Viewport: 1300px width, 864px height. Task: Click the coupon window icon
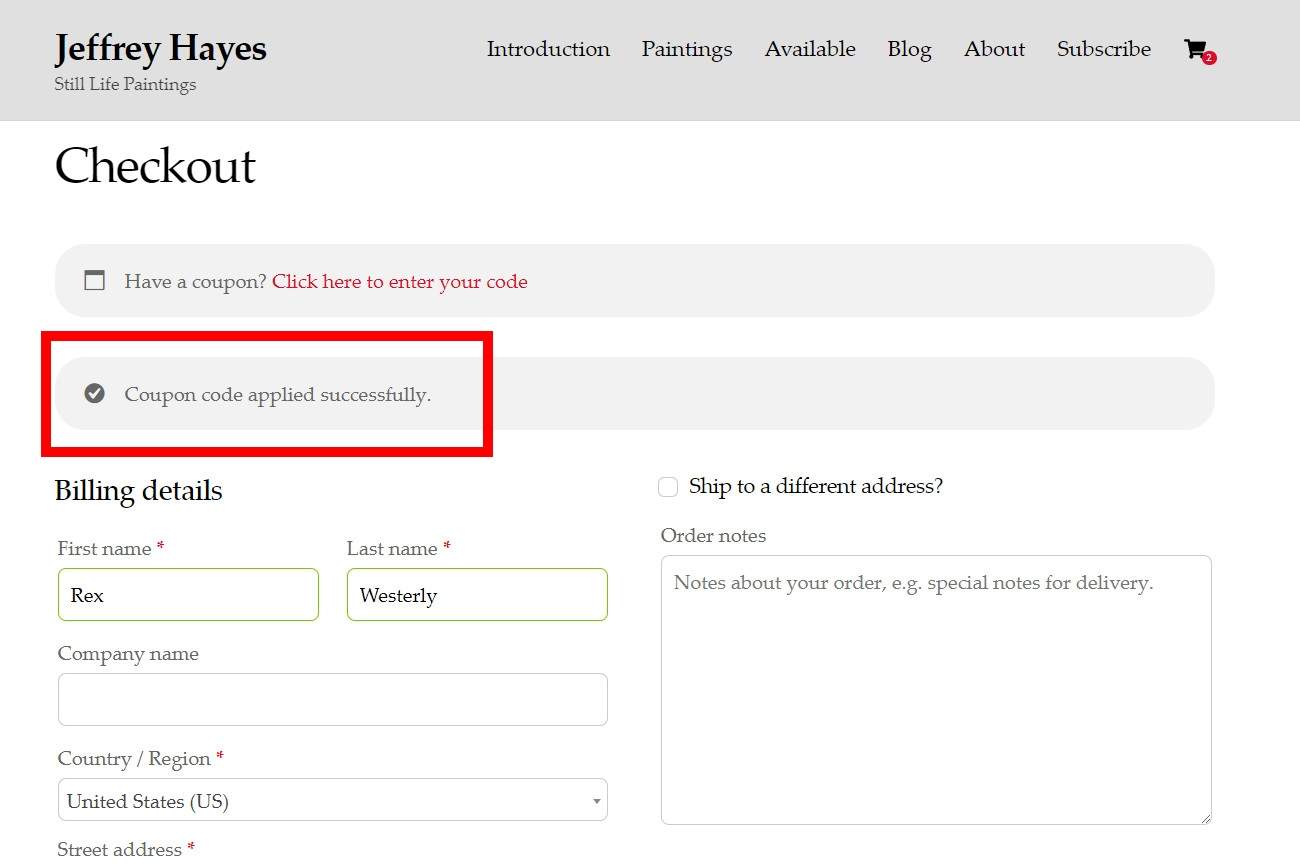pyautogui.click(x=94, y=281)
